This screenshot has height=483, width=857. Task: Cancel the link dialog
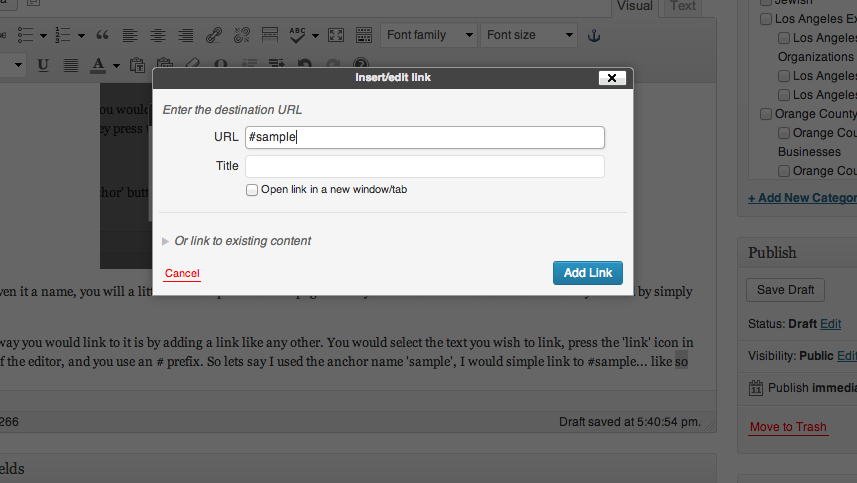pyautogui.click(x=182, y=273)
